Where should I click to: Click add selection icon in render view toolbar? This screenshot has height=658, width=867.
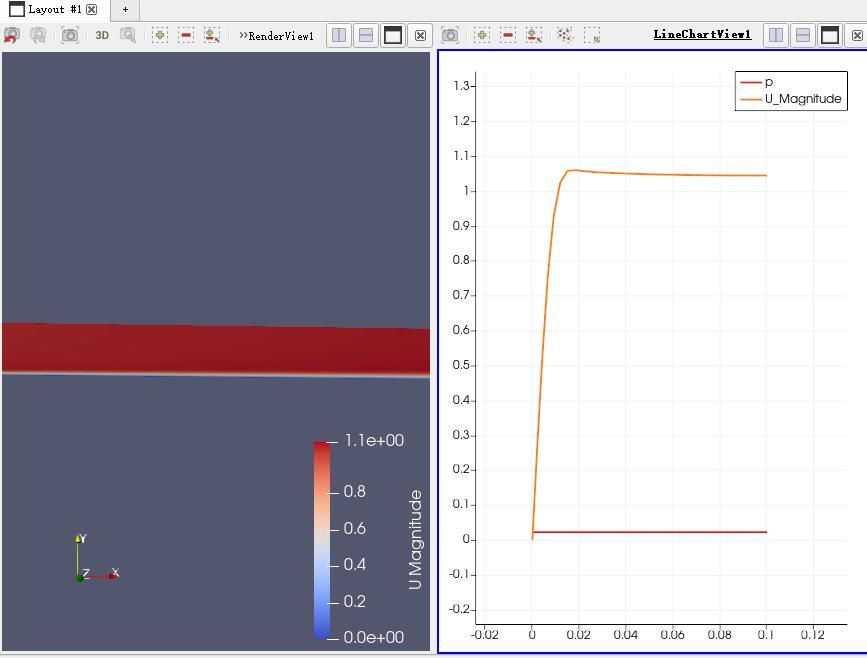click(x=160, y=35)
